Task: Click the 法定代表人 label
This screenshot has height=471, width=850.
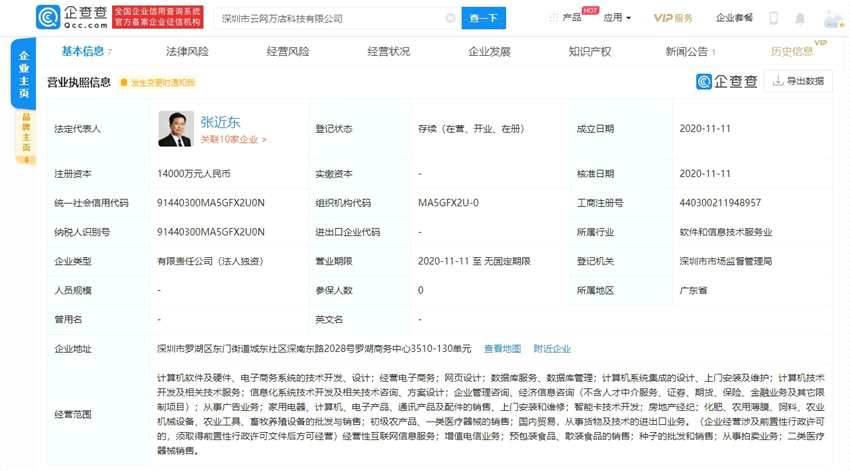Action: 78,129
